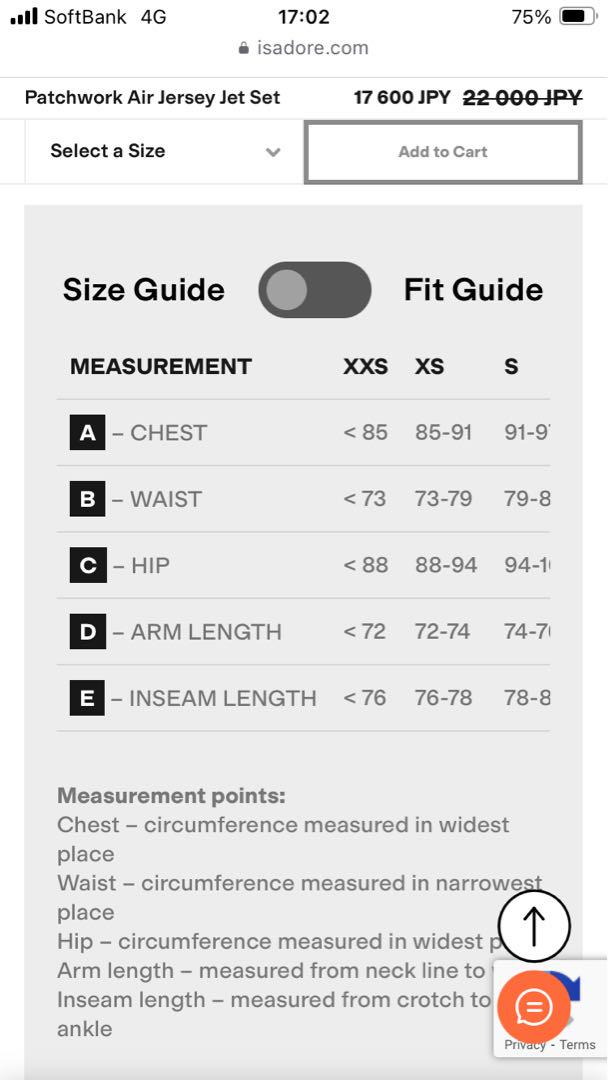Tap the chevron on size selector

click(273, 152)
